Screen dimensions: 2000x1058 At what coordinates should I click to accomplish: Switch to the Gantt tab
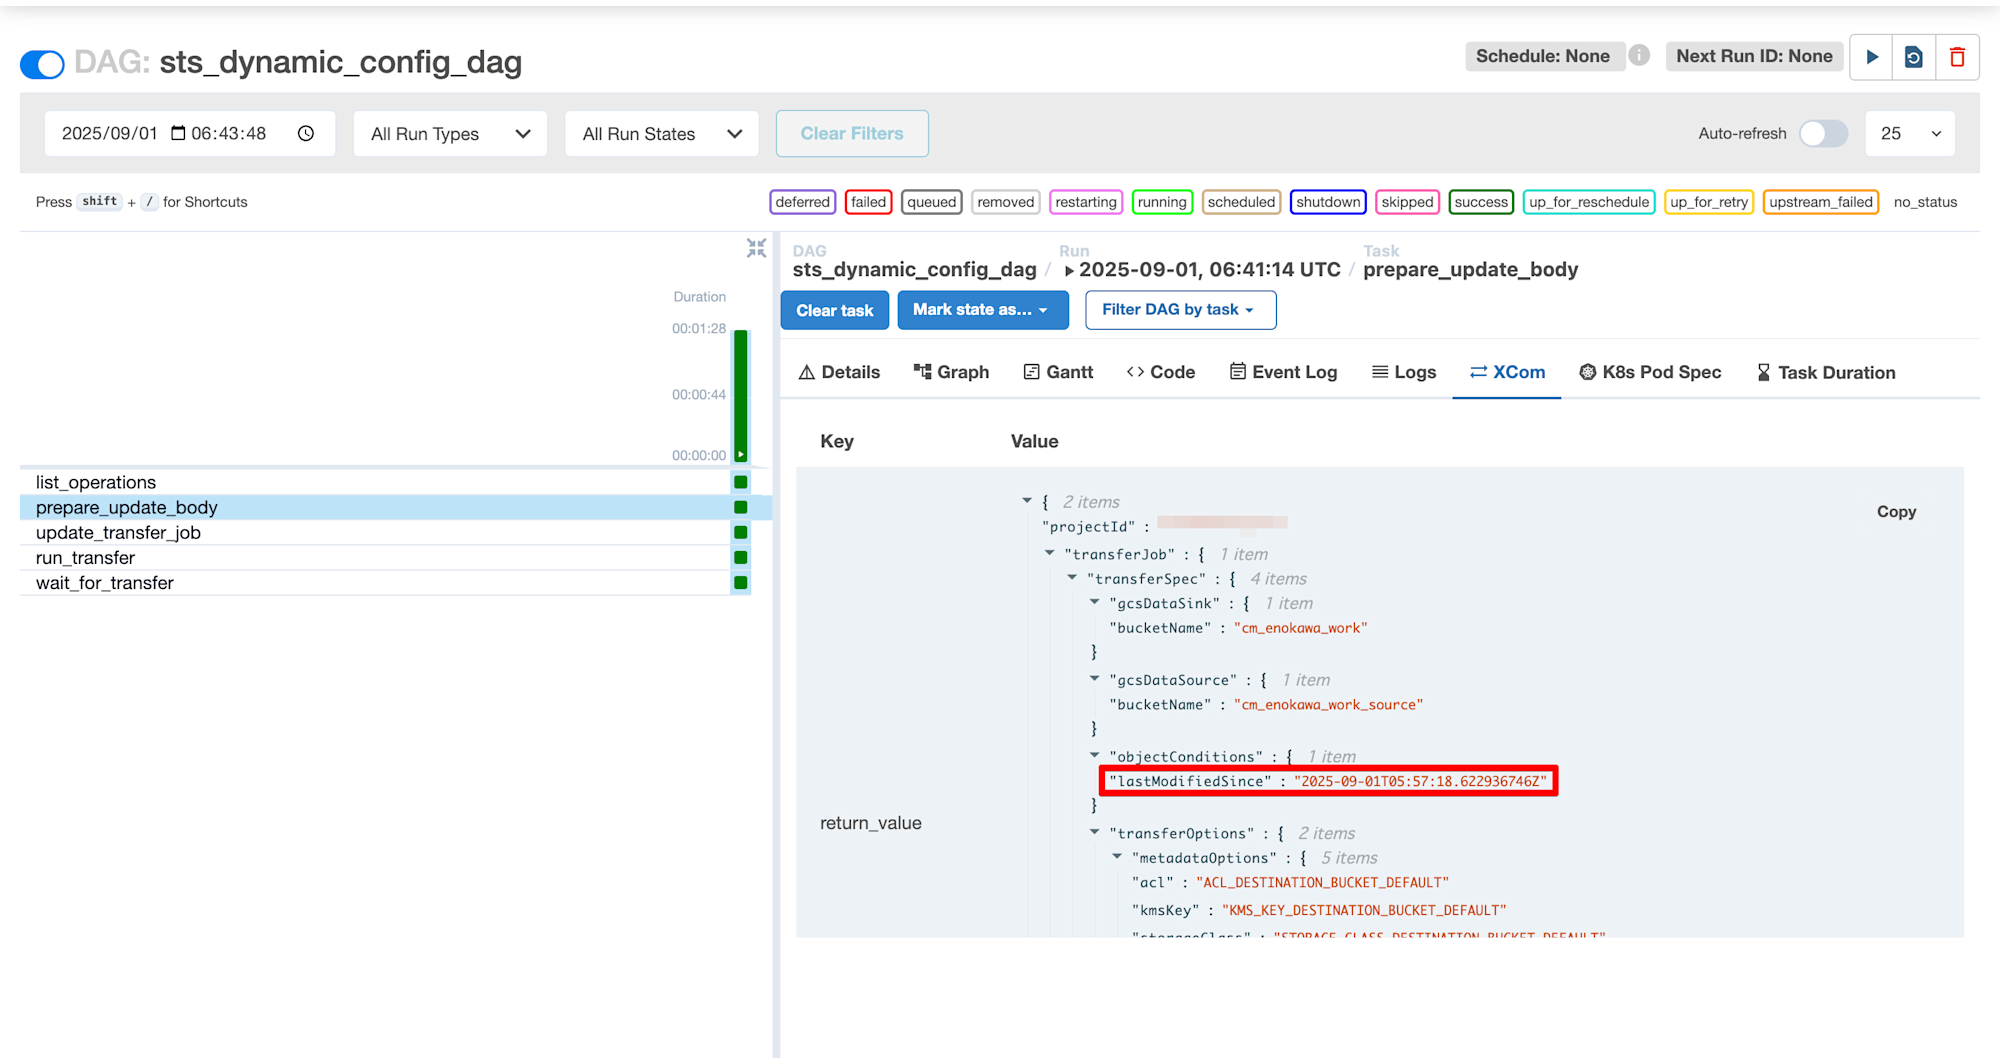click(x=1058, y=372)
